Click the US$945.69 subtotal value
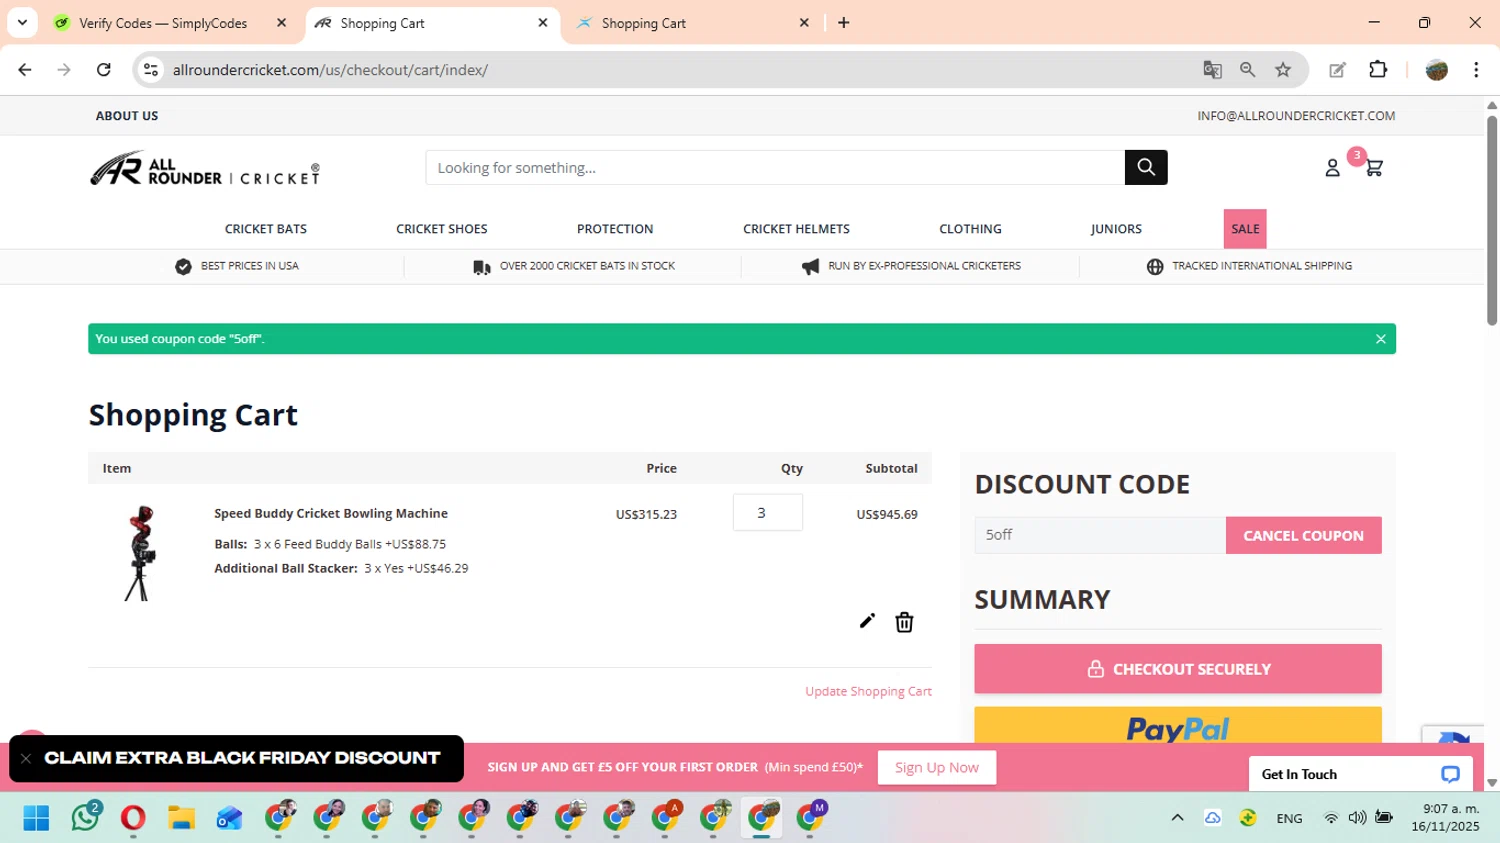1500x843 pixels. [x=887, y=514]
